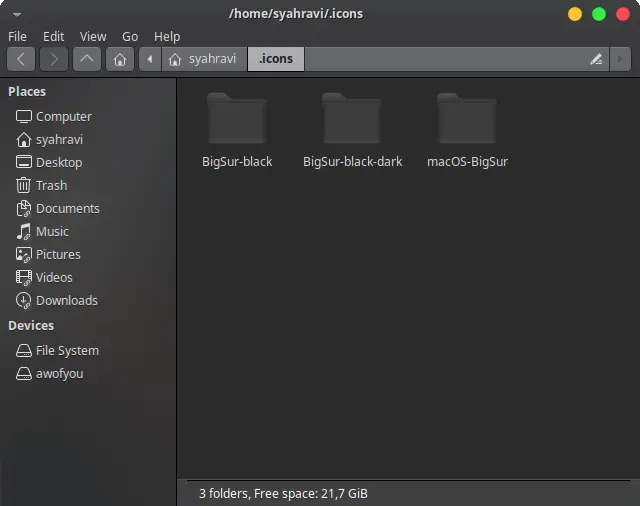Image resolution: width=640 pixels, height=506 pixels.
Task: Open Downloads in the sidebar
Action: [56, 301]
